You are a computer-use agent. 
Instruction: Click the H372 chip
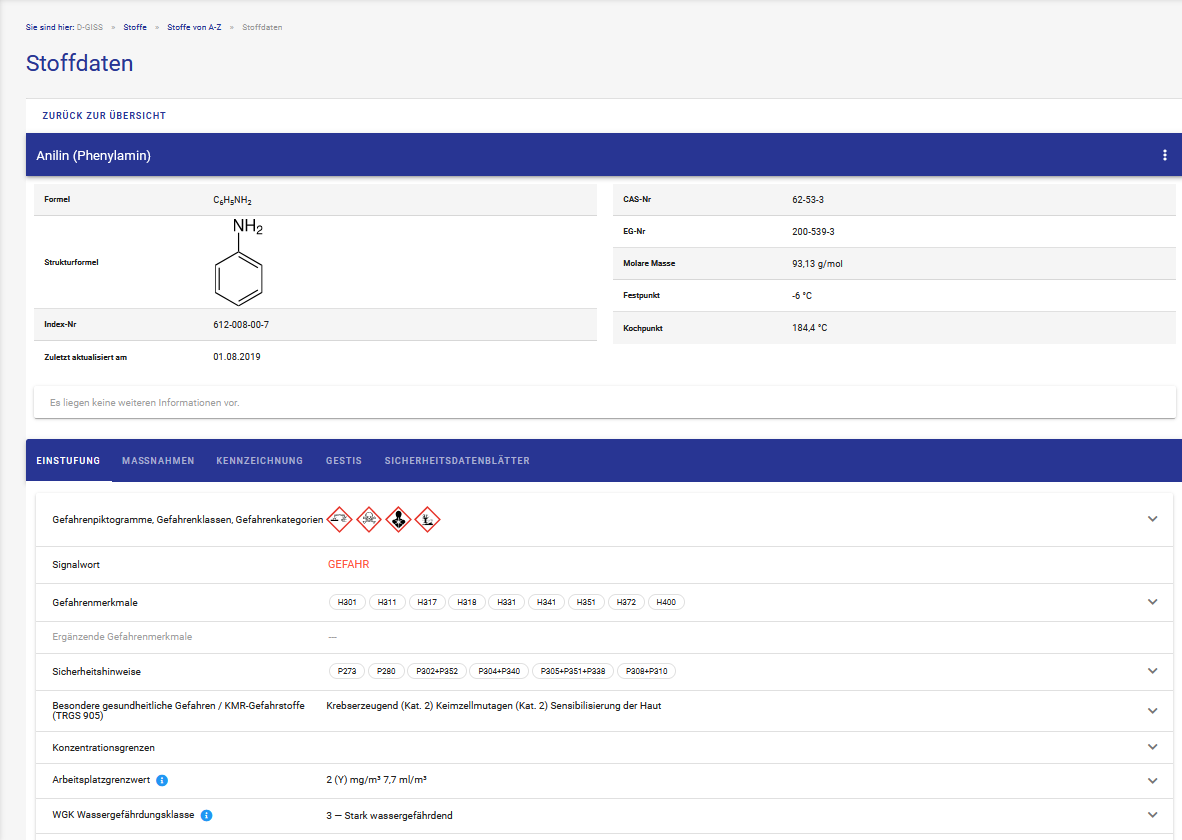click(x=626, y=602)
